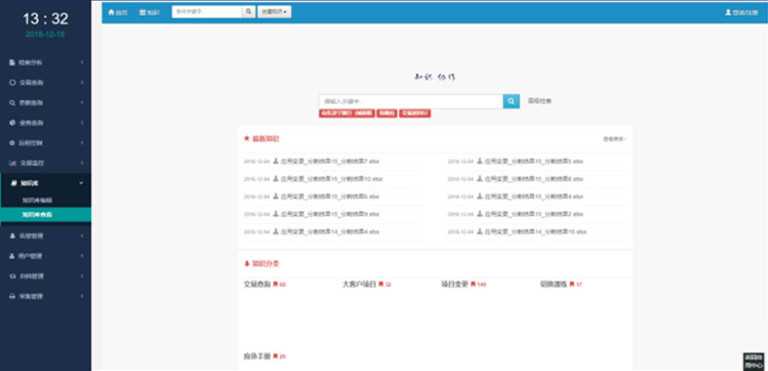Open the 远程控制 sidebar menu
Screen dimensions: 768x371
46,143
